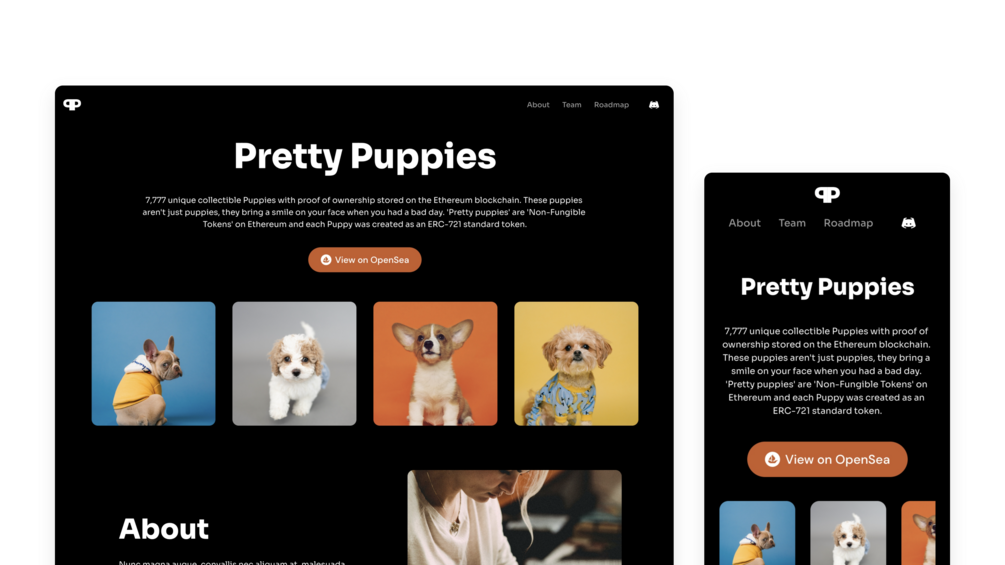Select About in the mobile navigation
1005x565 pixels.
744,223
